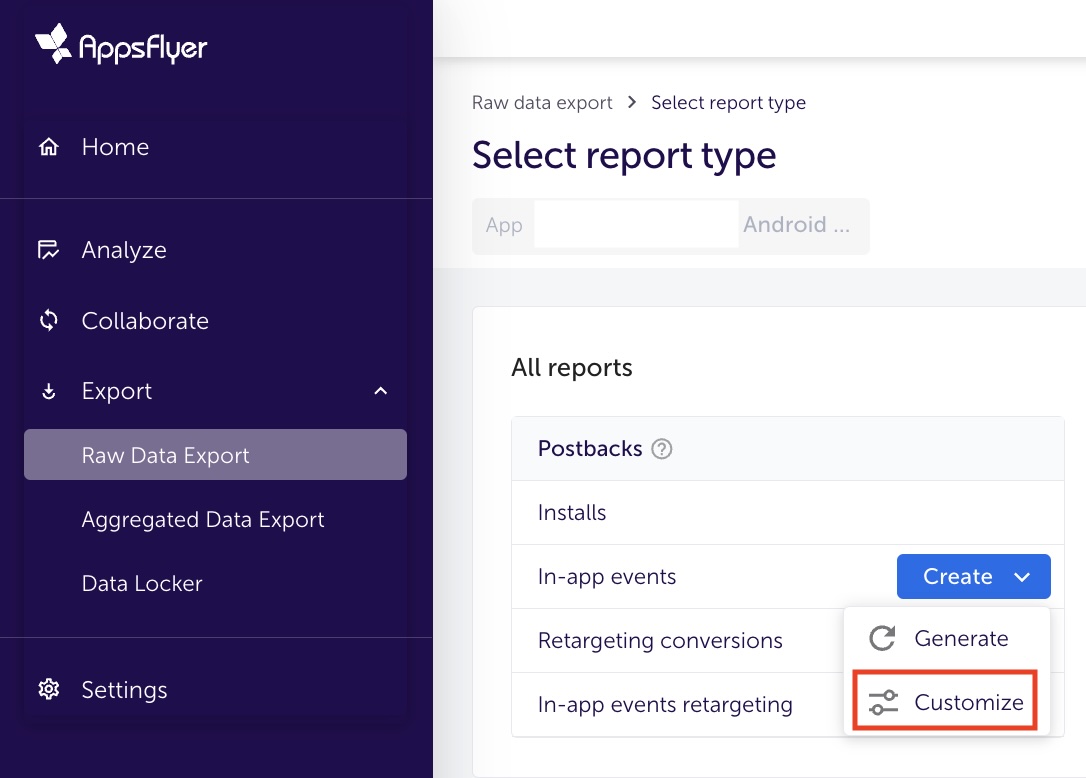
Task: Collapse the Export section chevron
Action: (381, 391)
